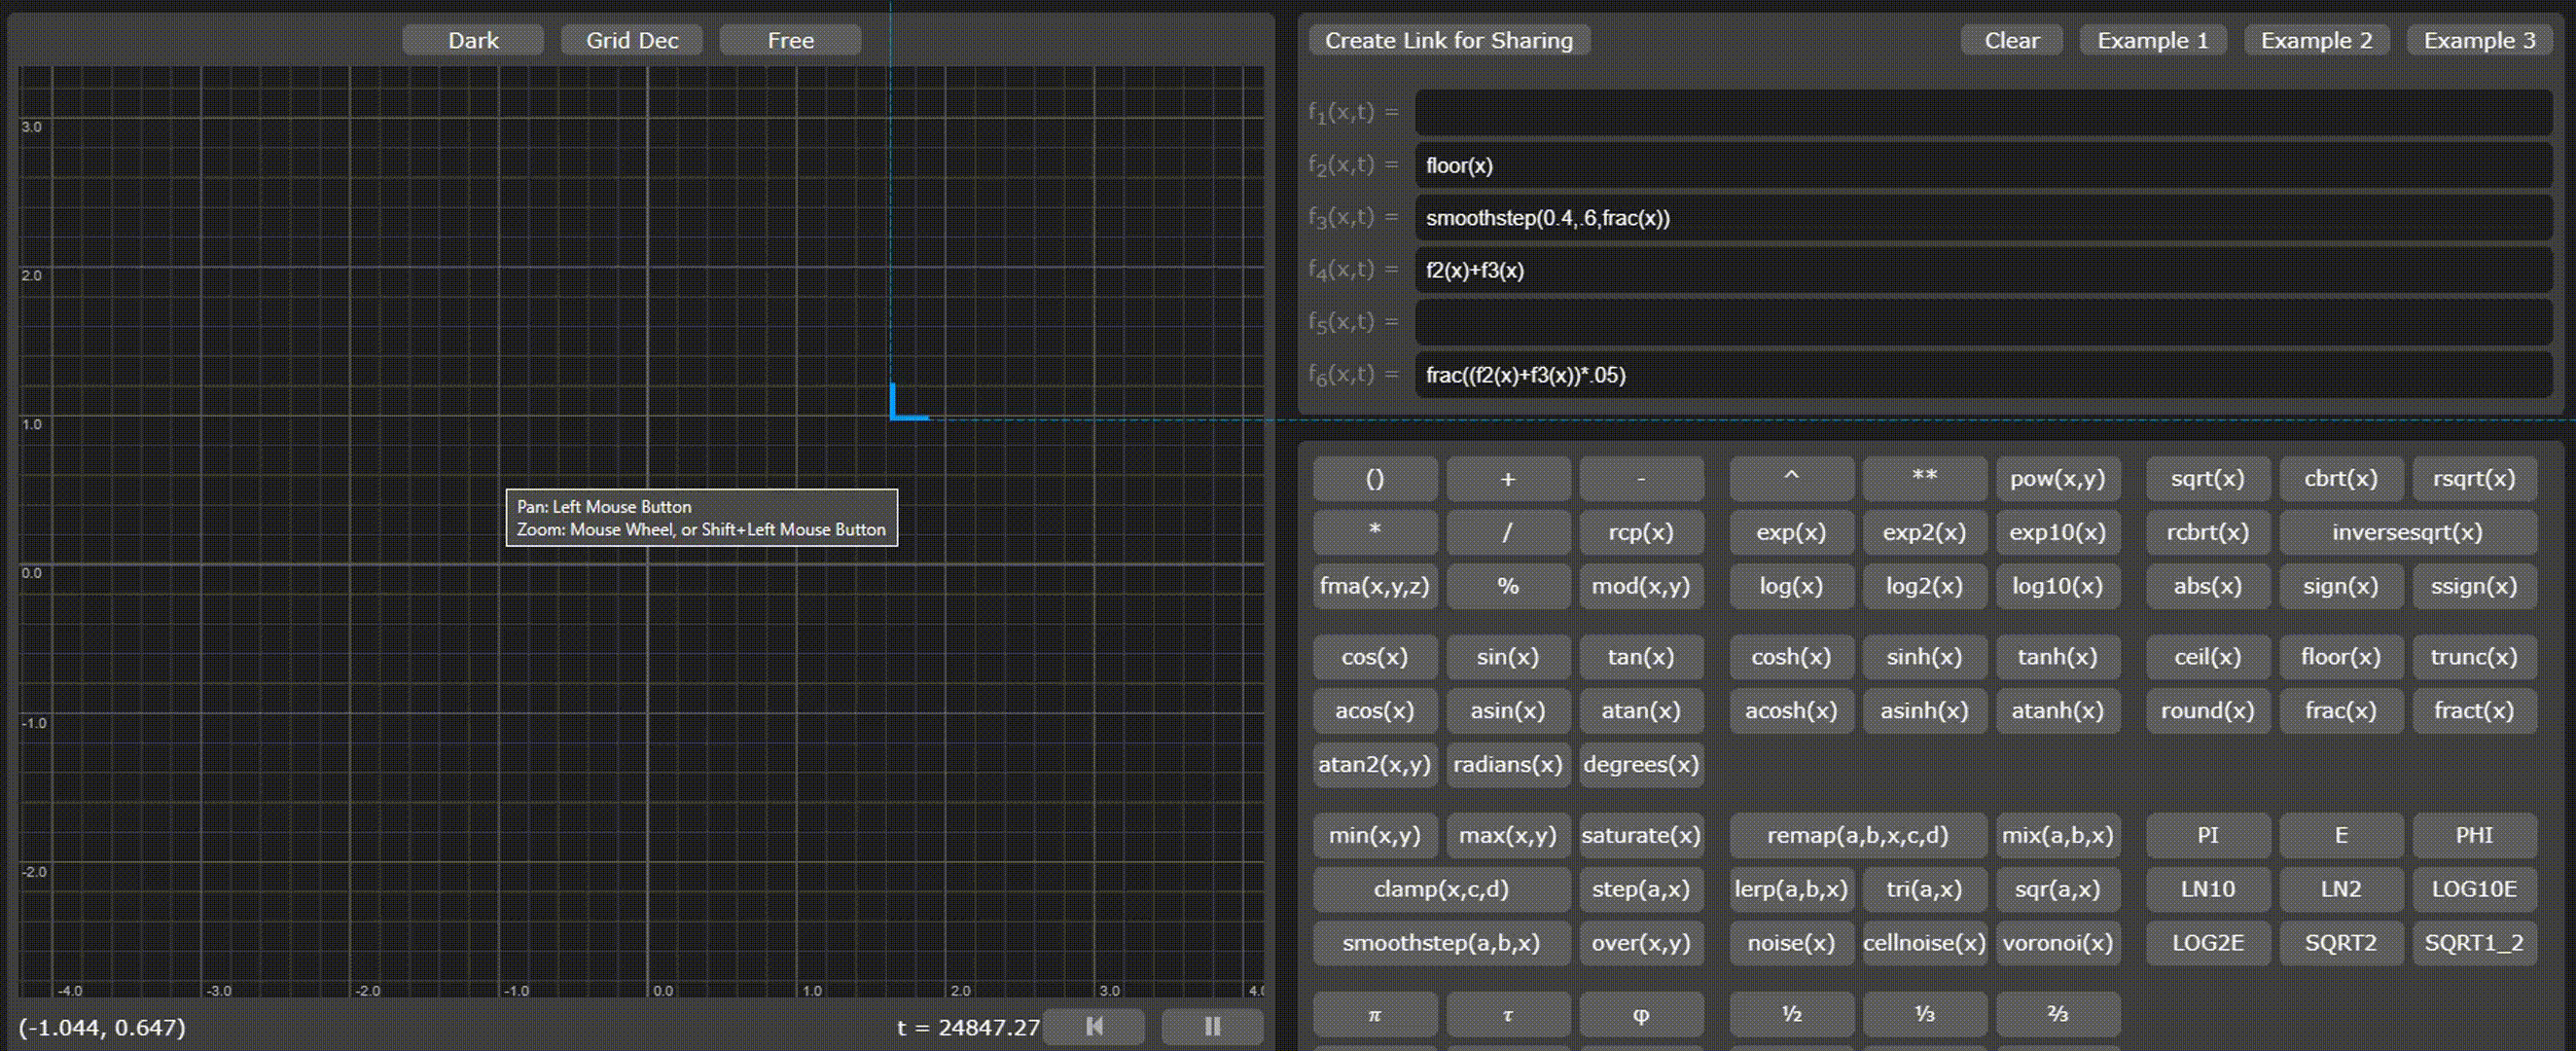The width and height of the screenshot is (2576, 1051).
Task: Toggle Grid Dec display mode
Action: 631,40
